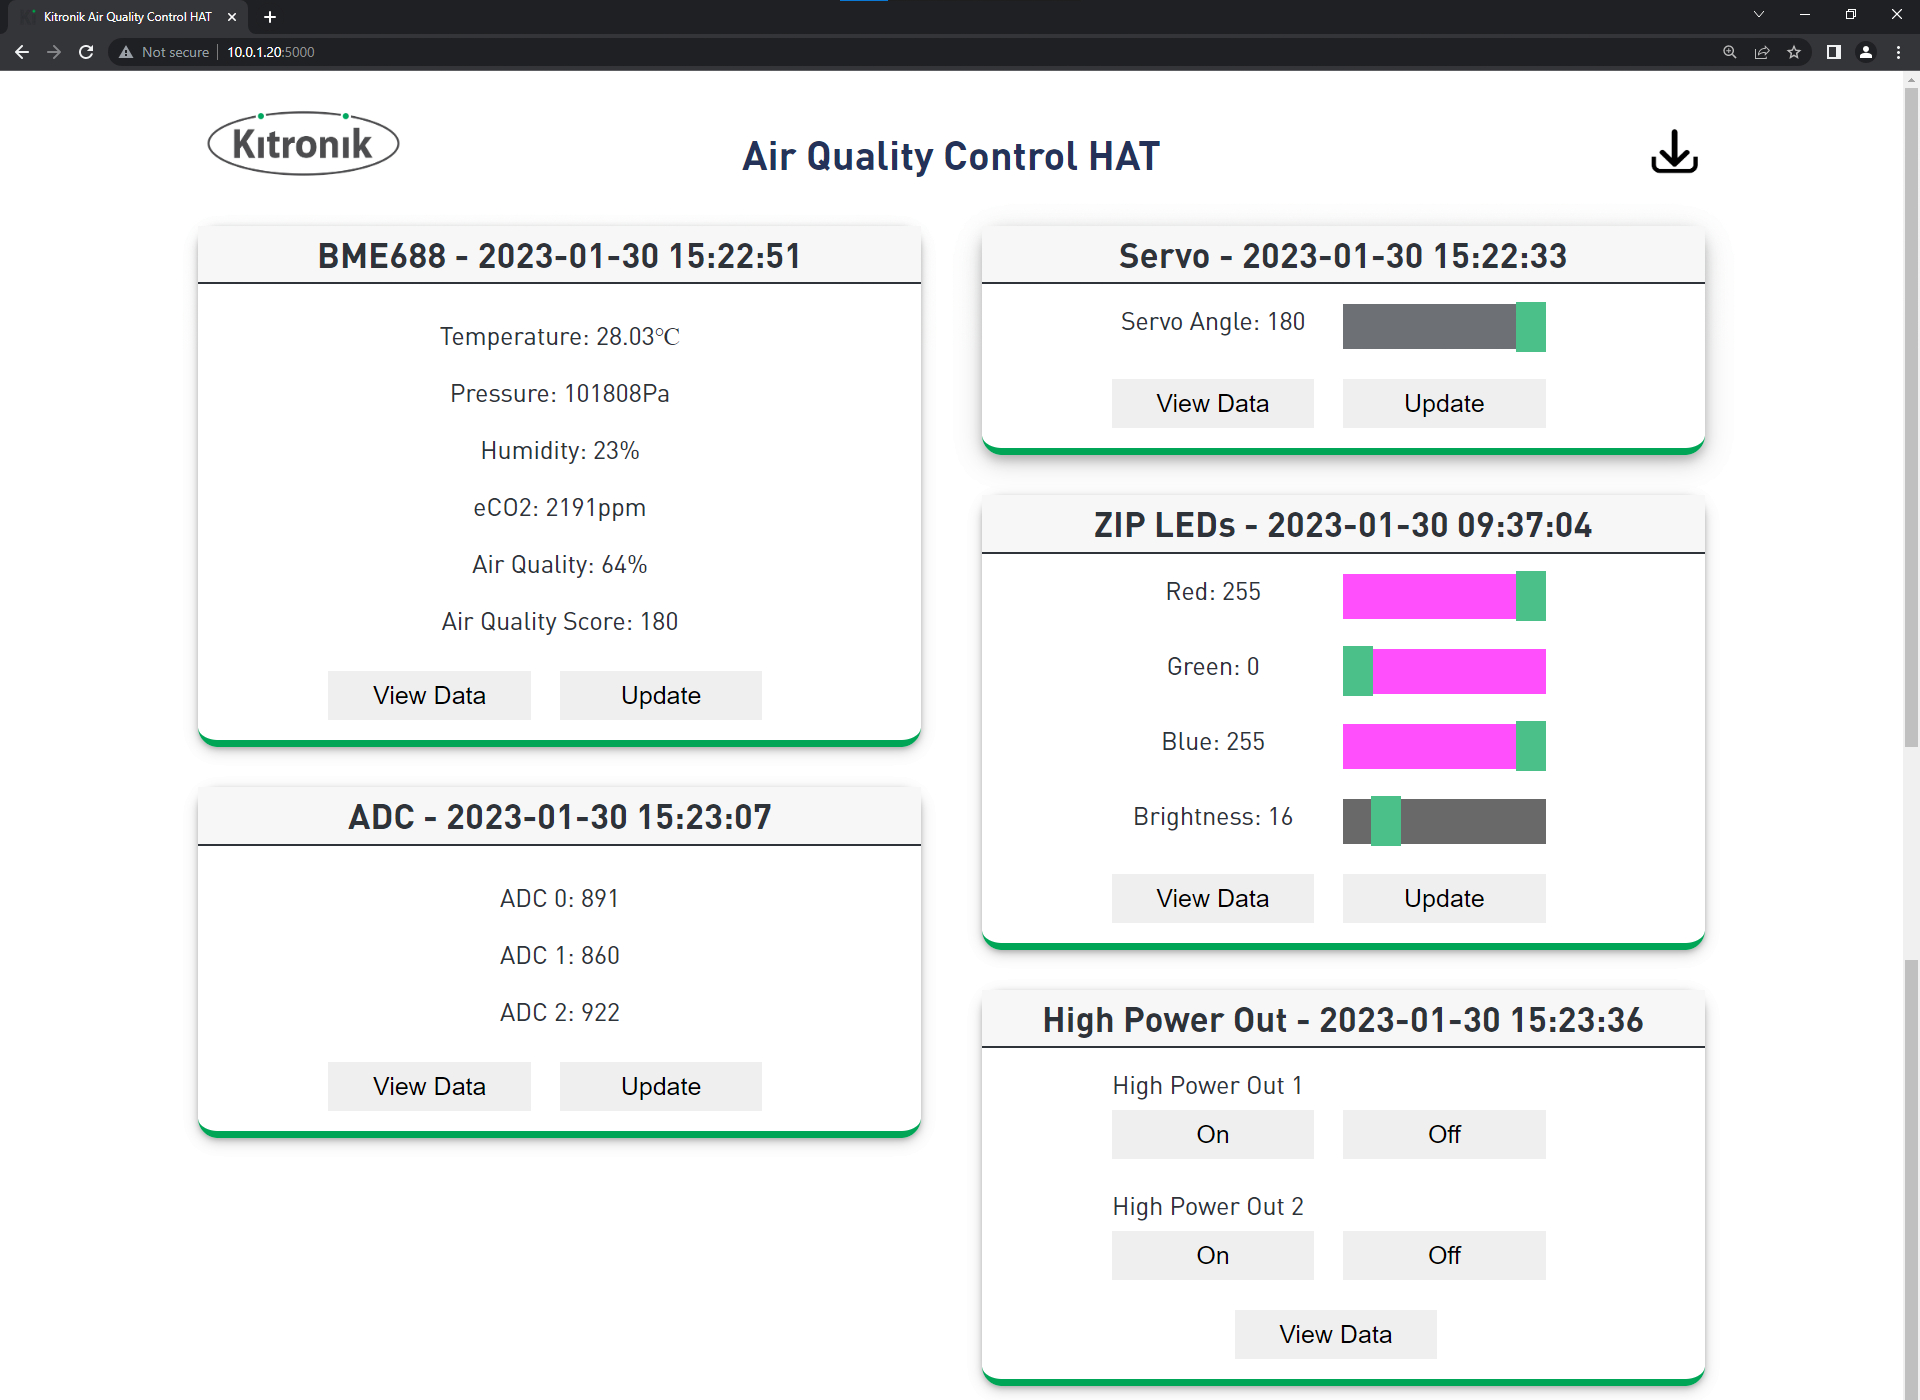Expand the tab search chevron

[1758, 15]
